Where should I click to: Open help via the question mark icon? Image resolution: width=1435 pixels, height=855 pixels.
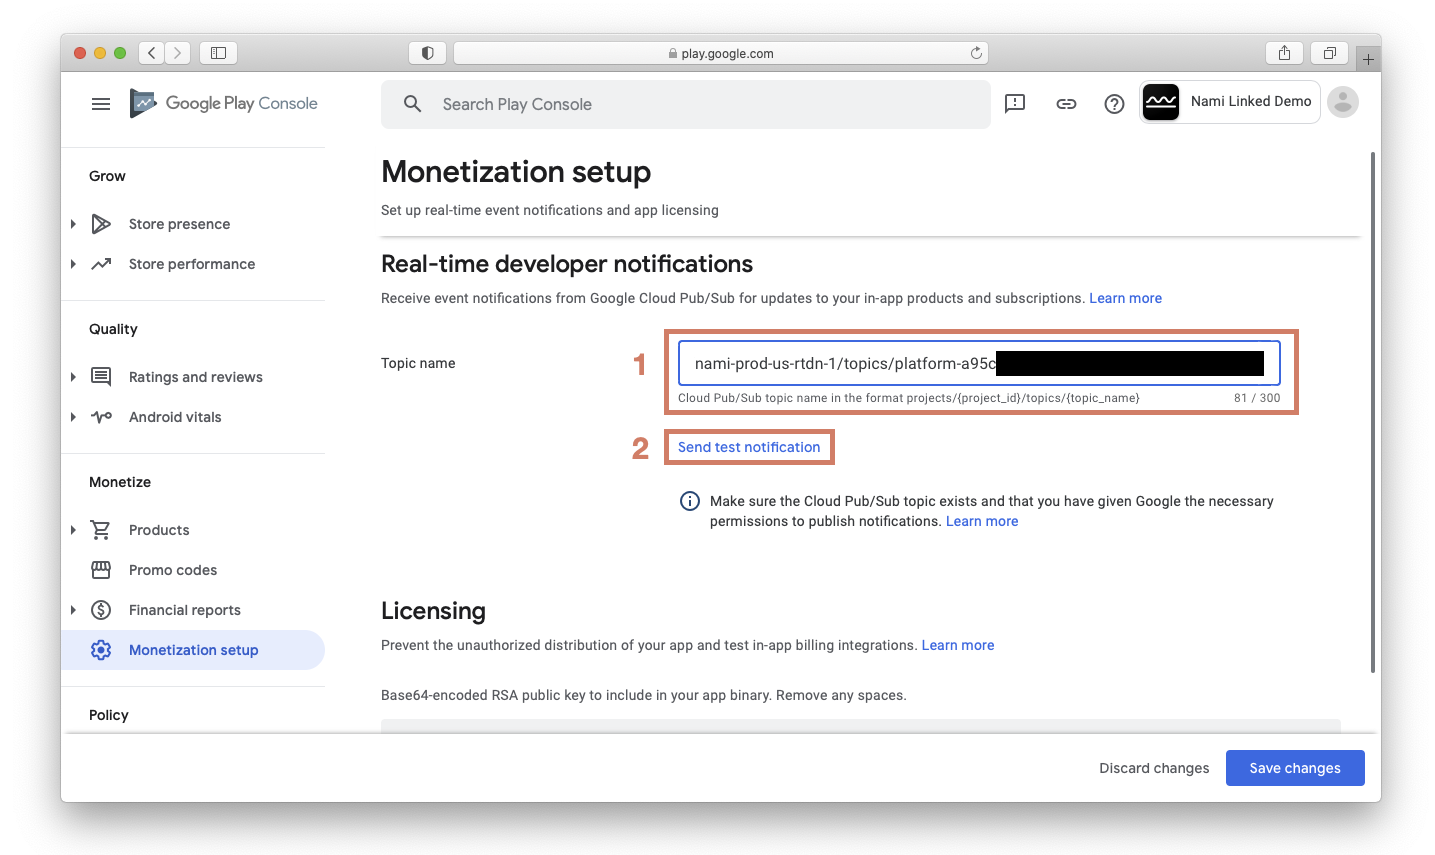[1114, 103]
